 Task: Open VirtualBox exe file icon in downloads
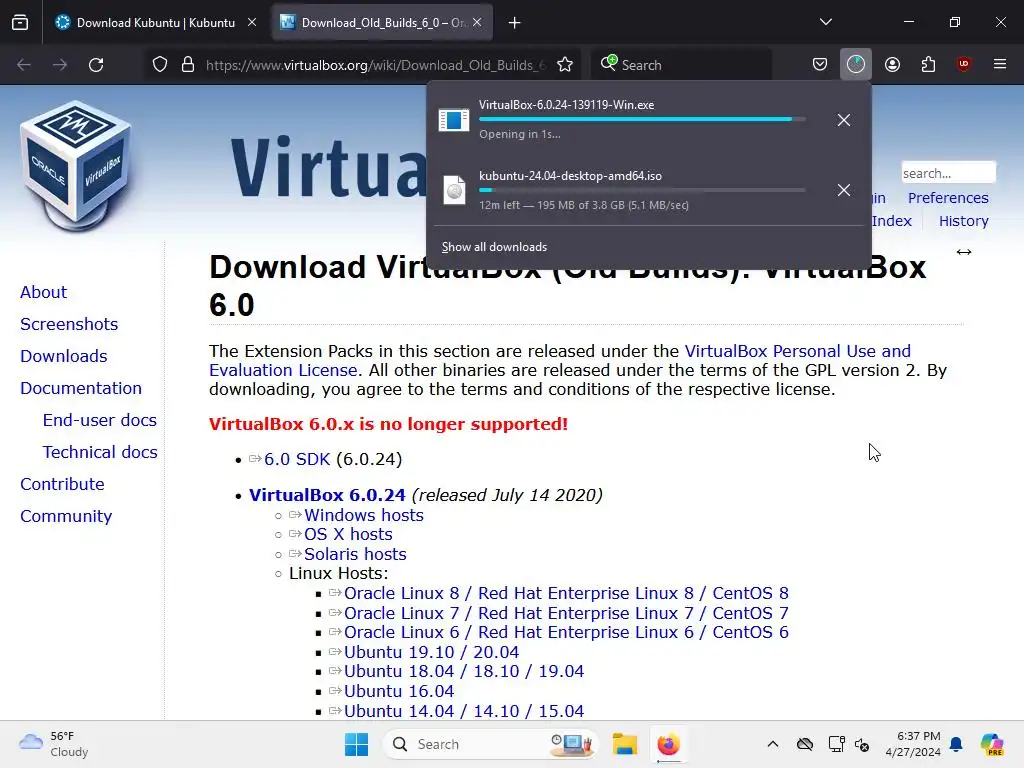(x=454, y=120)
